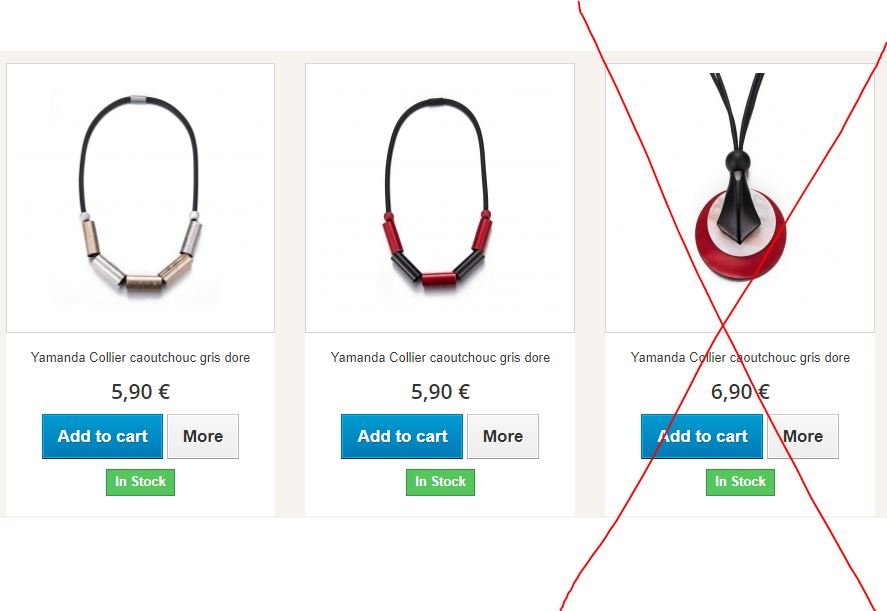Add the gray-gold necklace to cart
The width and height of the screenshot is (887, 611).
(x=102, y=436)
